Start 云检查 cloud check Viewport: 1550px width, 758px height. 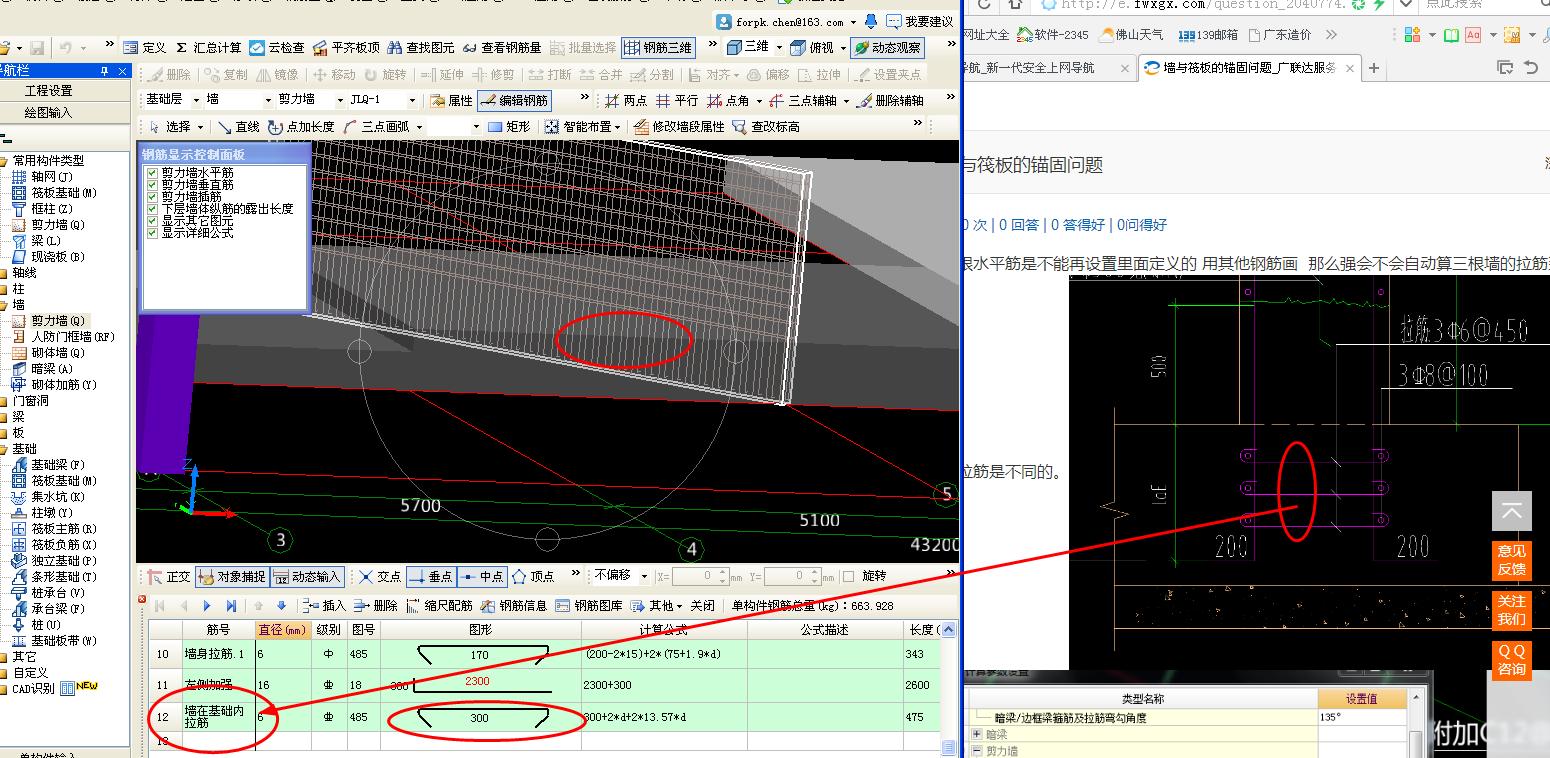coord(277,47)
